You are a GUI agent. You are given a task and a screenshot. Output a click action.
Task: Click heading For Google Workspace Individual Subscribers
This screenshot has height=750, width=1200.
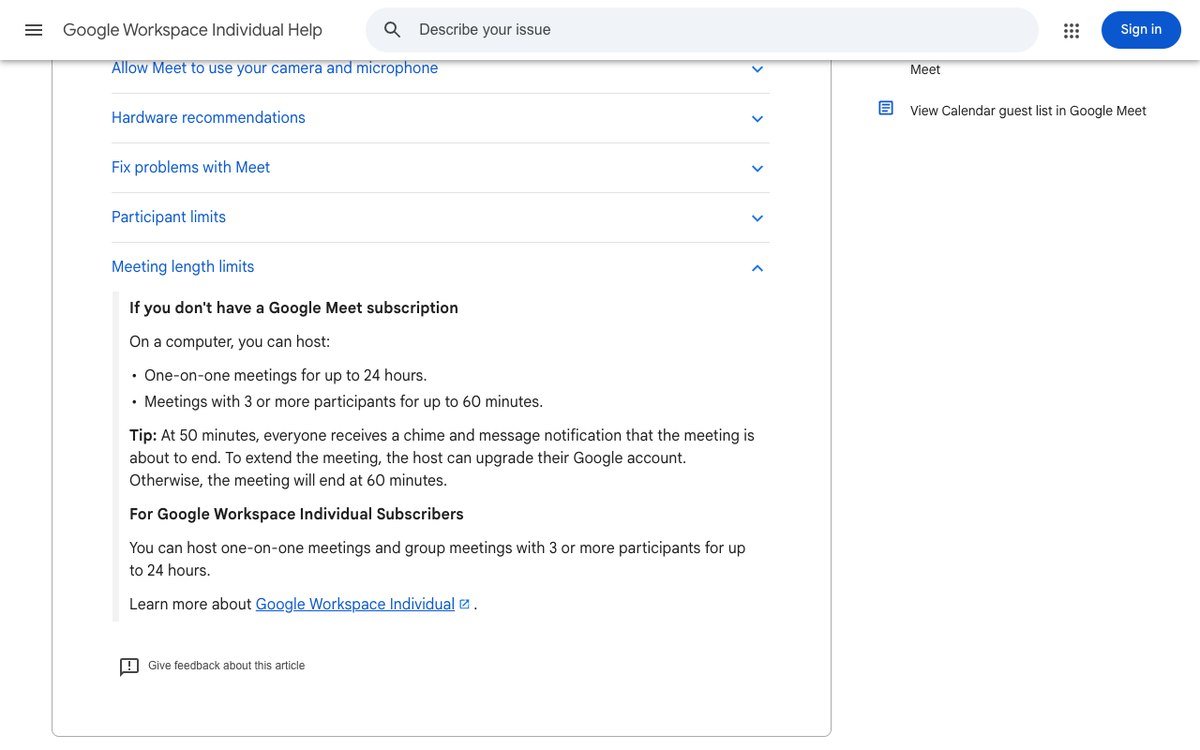(x=296, y=514)
